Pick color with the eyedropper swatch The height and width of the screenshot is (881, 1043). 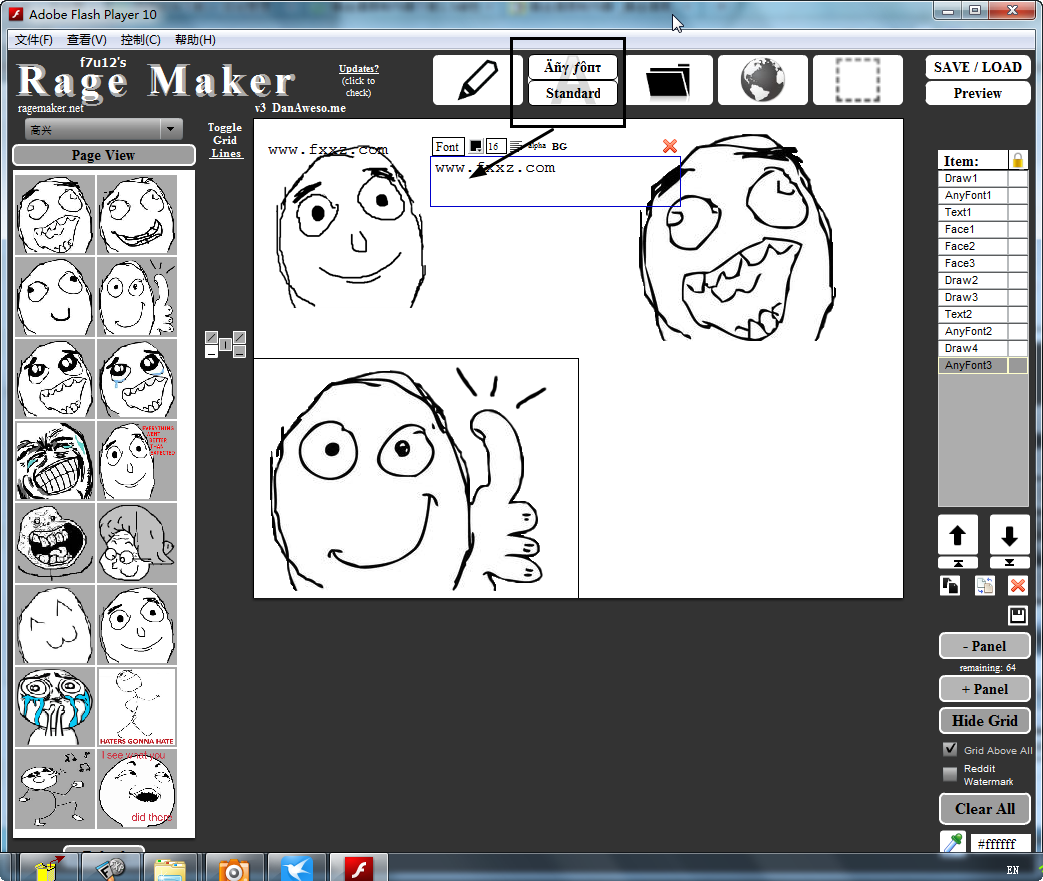pos(953,843)
